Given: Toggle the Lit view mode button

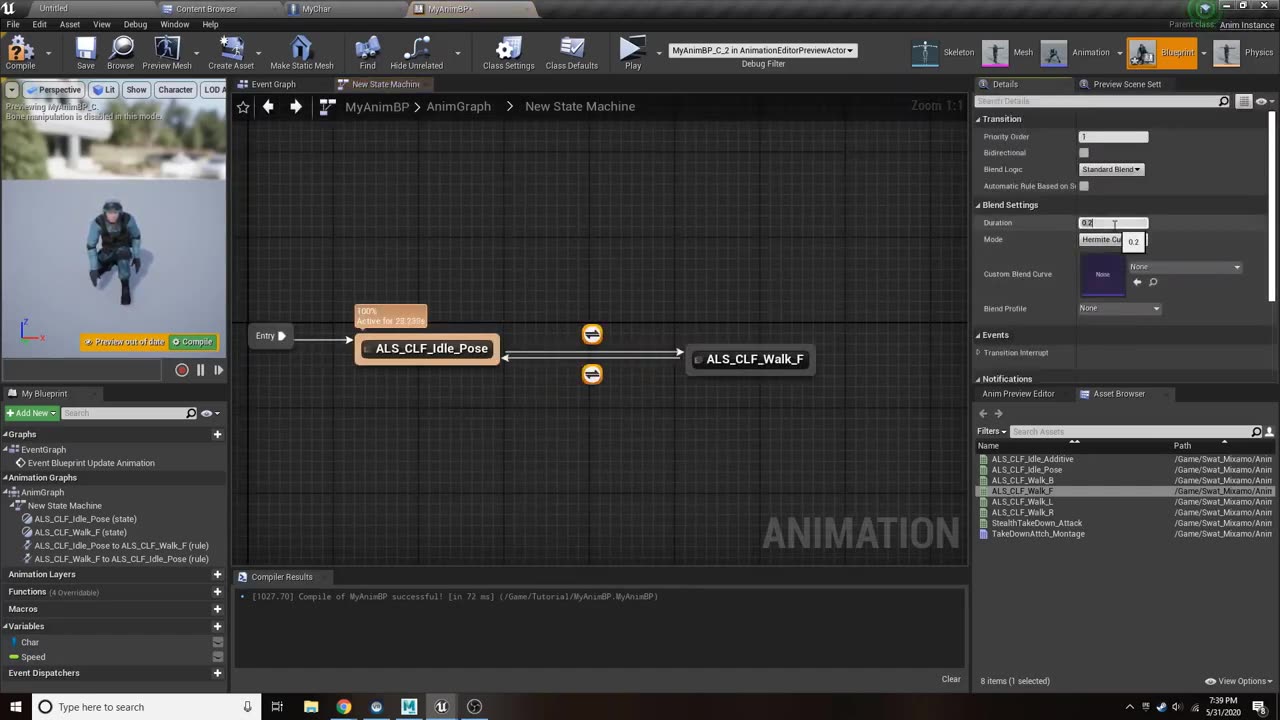Looking at the screenshot, I should pyautogui.click(x=104, y=90).
